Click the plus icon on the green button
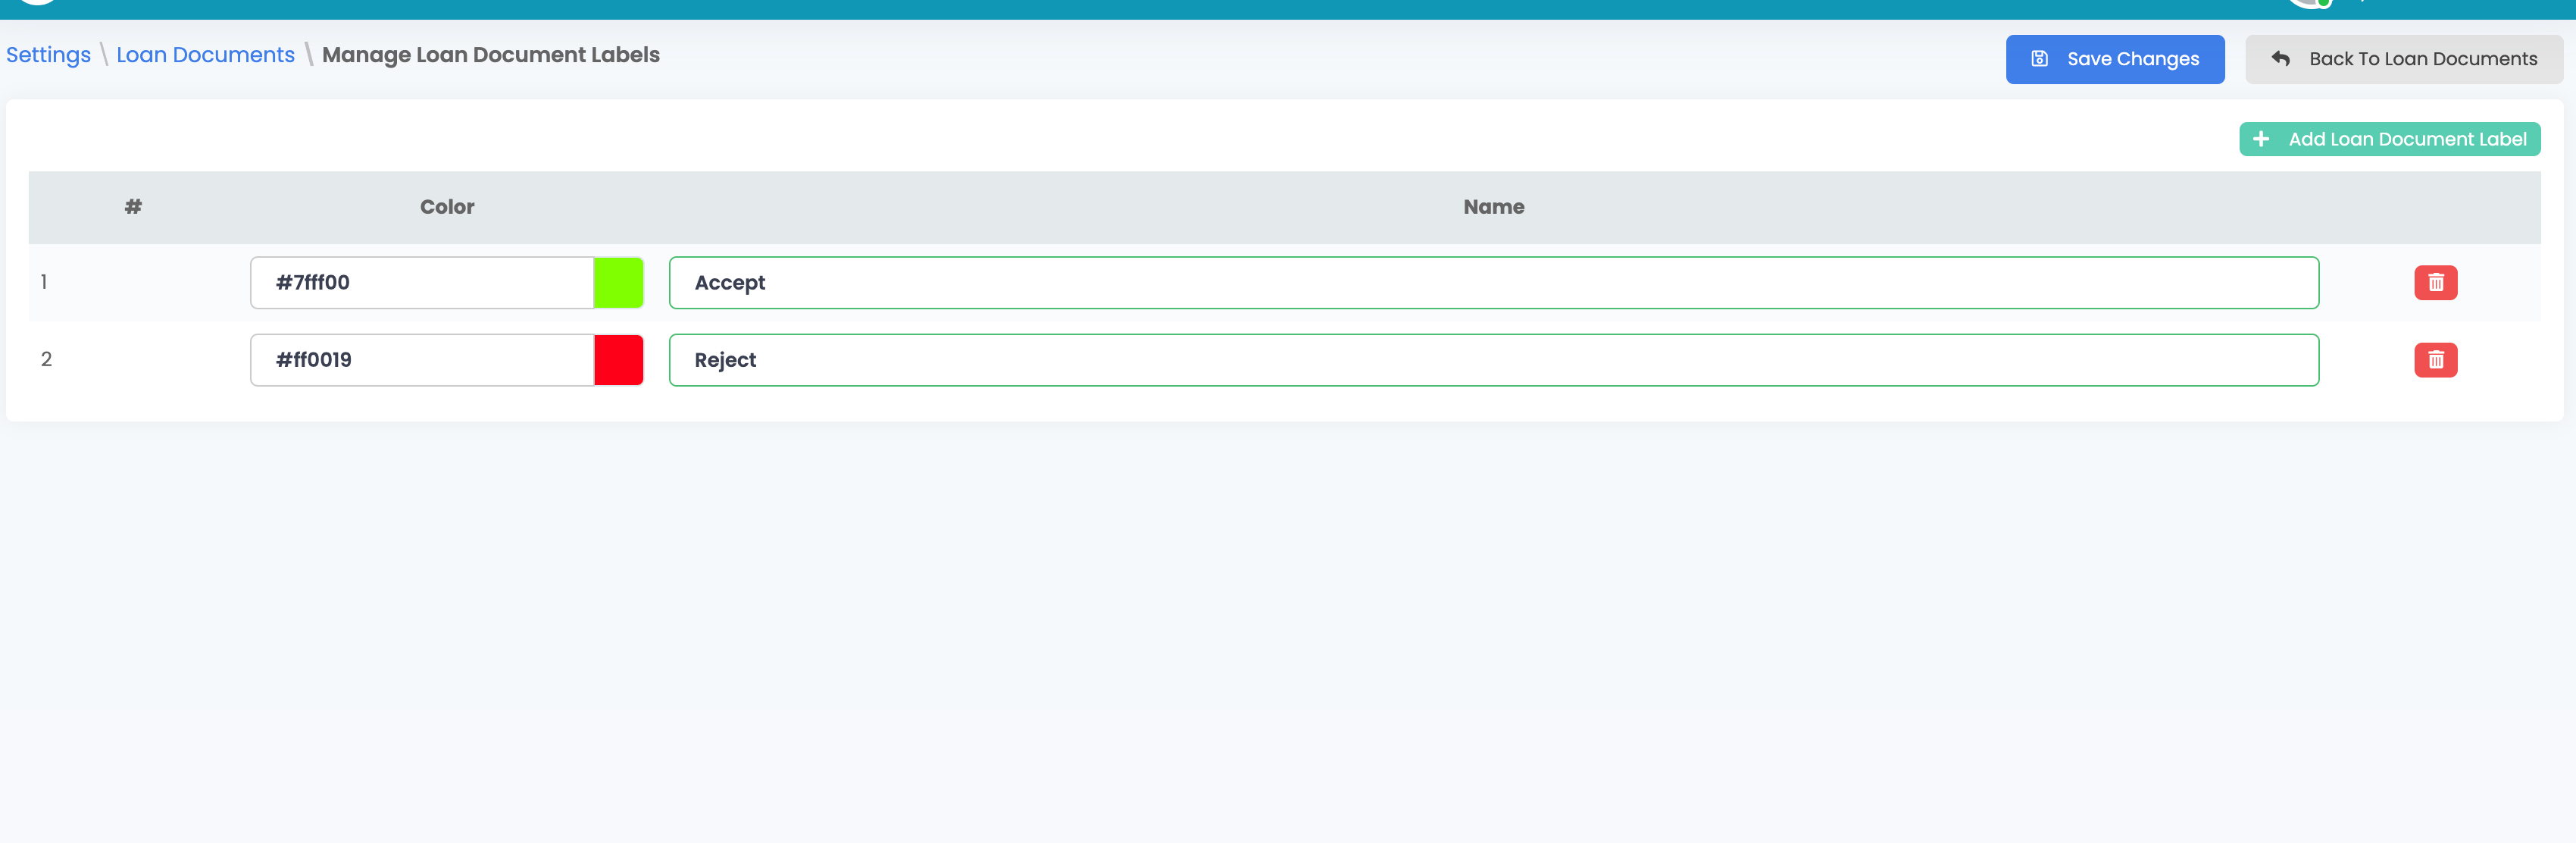This screenshot has height=843, width=2576. pos(2261,139)
